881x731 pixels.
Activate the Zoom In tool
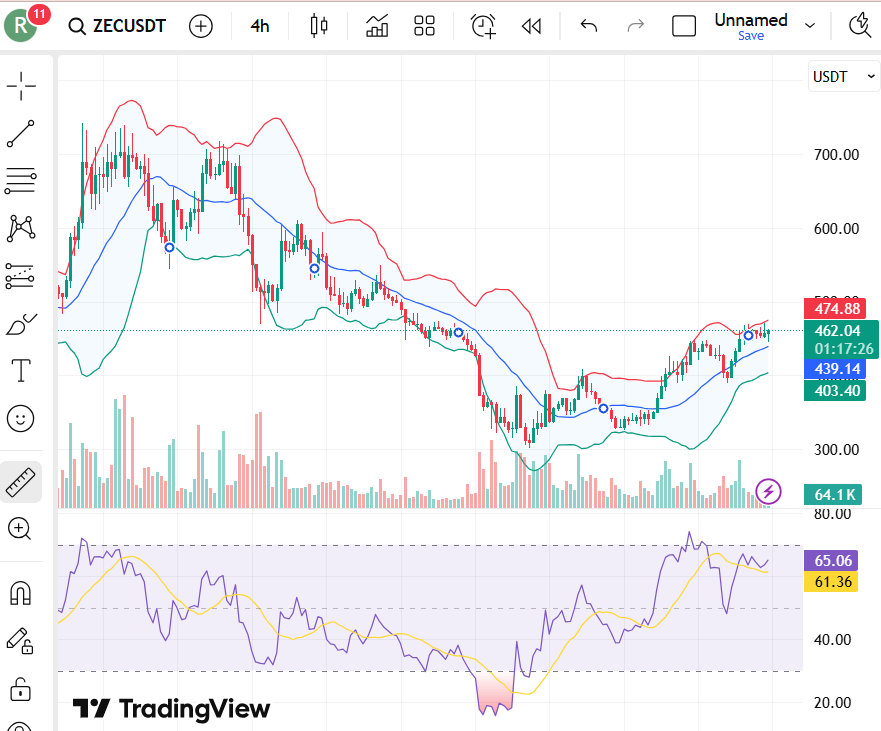pos(20,529)
